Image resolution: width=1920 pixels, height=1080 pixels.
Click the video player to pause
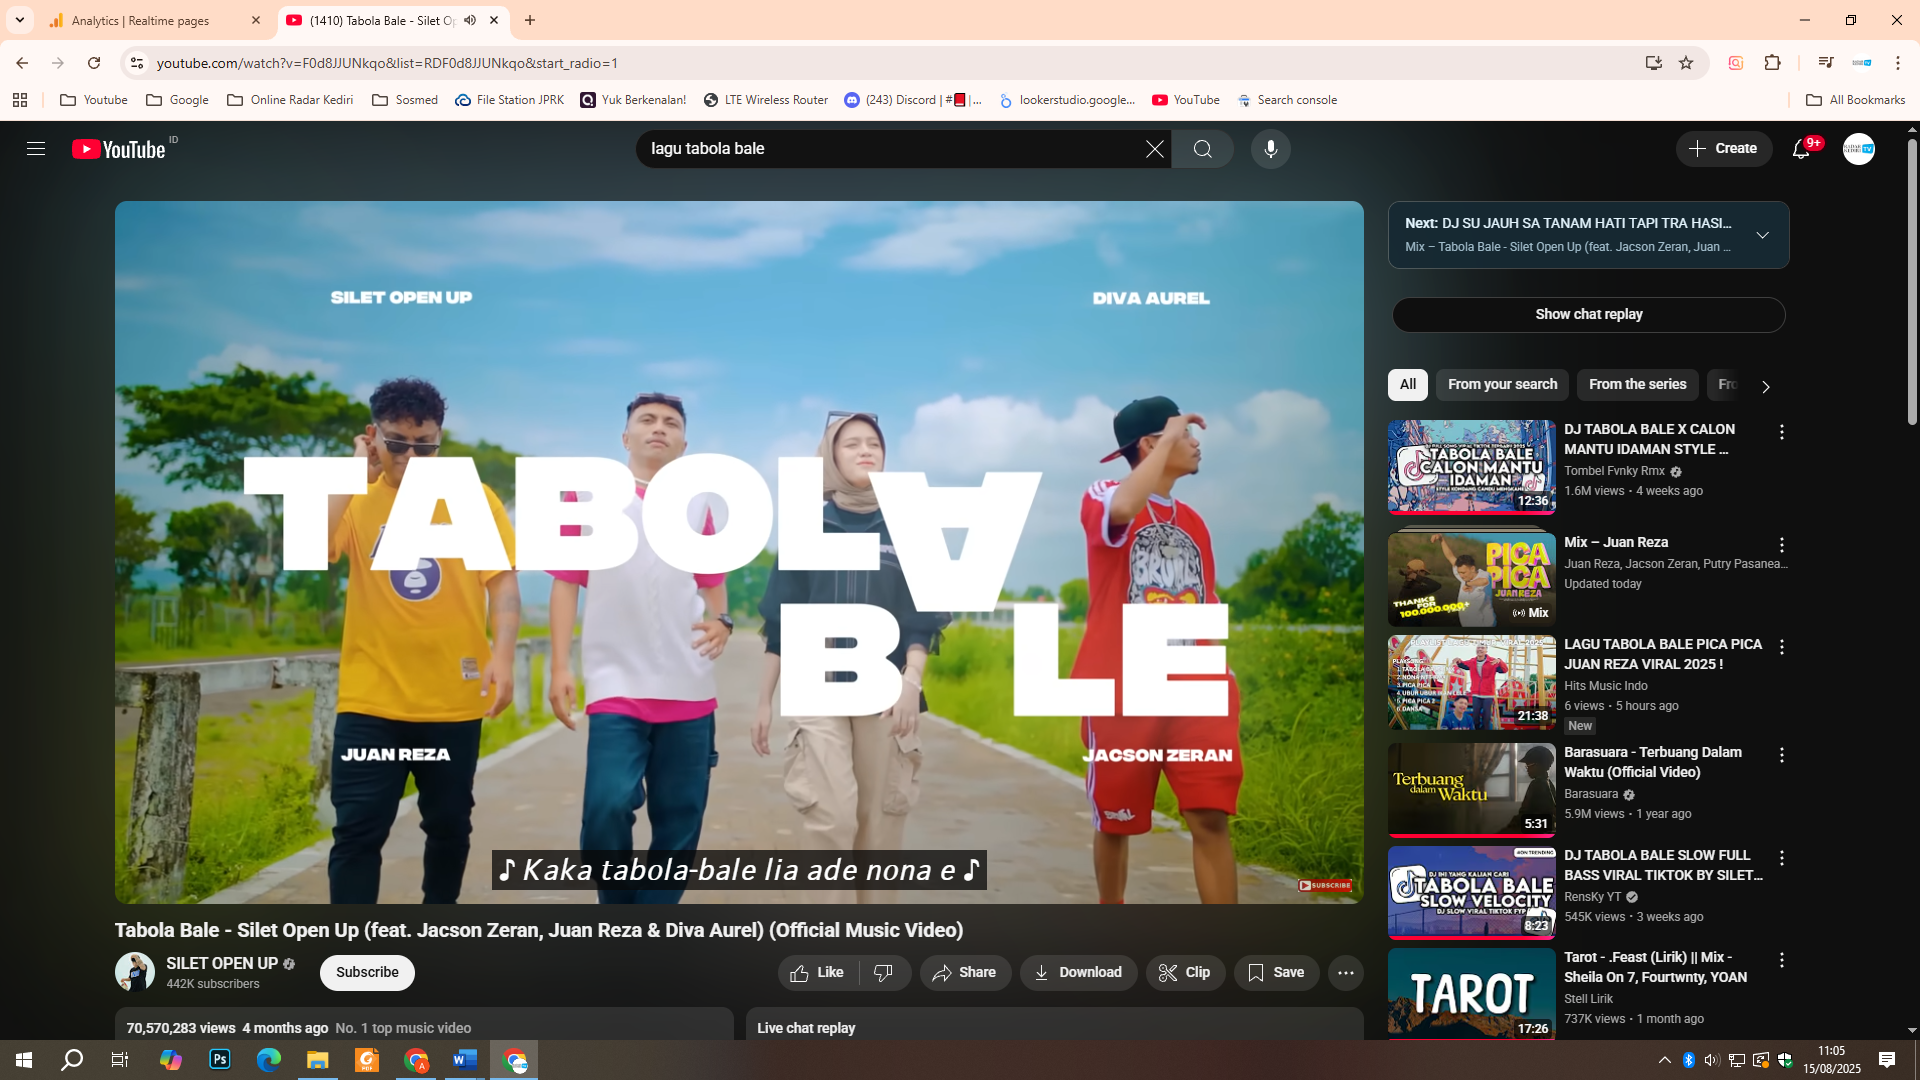(739, 552)
